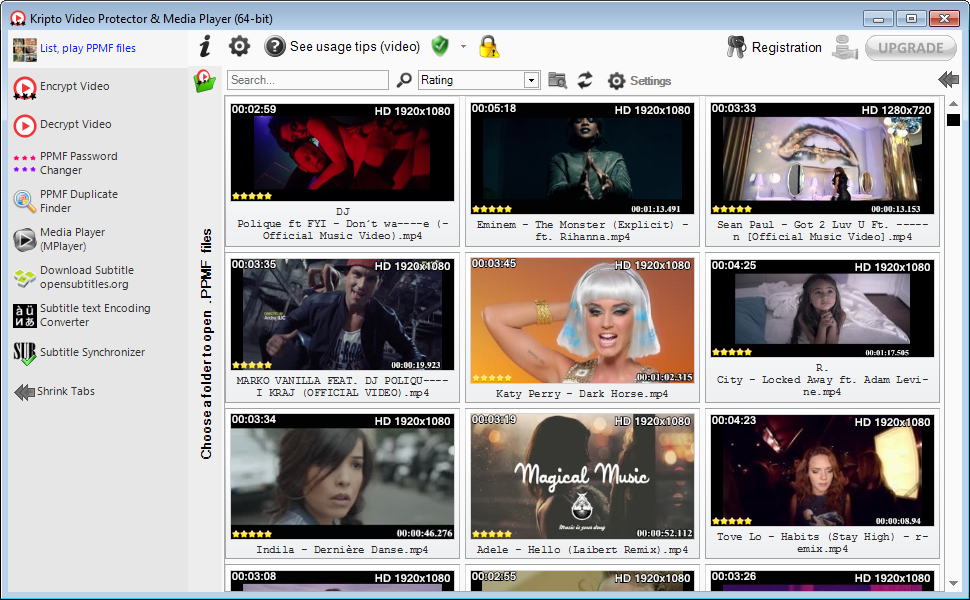This screenshot has height=600, width=970.
Task: Click the Search input field
Action: (308, 80)
